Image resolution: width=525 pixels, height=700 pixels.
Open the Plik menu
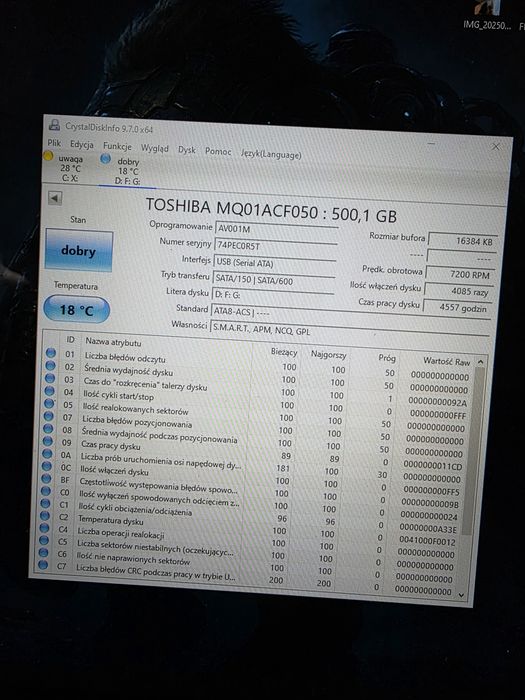click(x=54, y=143)
